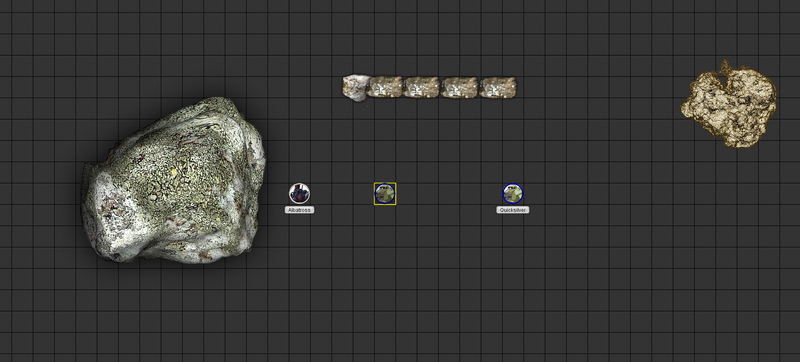Select the second-from-right stone wall segment
This screenshot has width=800, height=362.
coord(459,87)
